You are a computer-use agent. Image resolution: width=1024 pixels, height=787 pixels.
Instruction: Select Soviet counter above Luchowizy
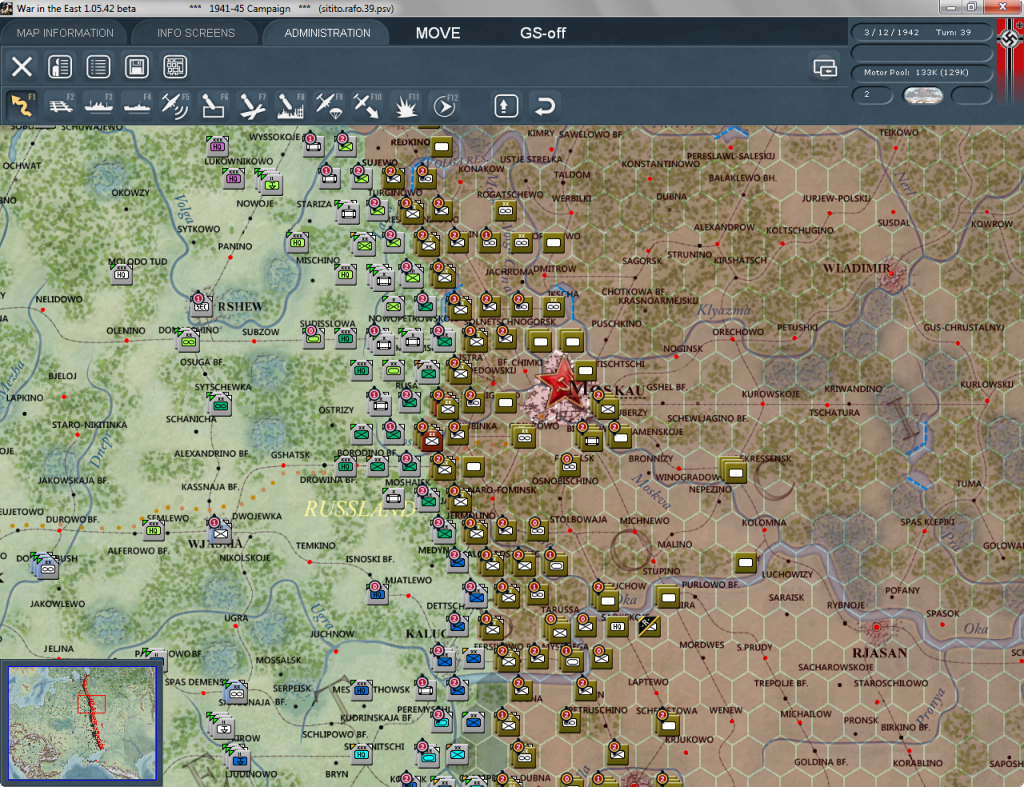[745, 562]
